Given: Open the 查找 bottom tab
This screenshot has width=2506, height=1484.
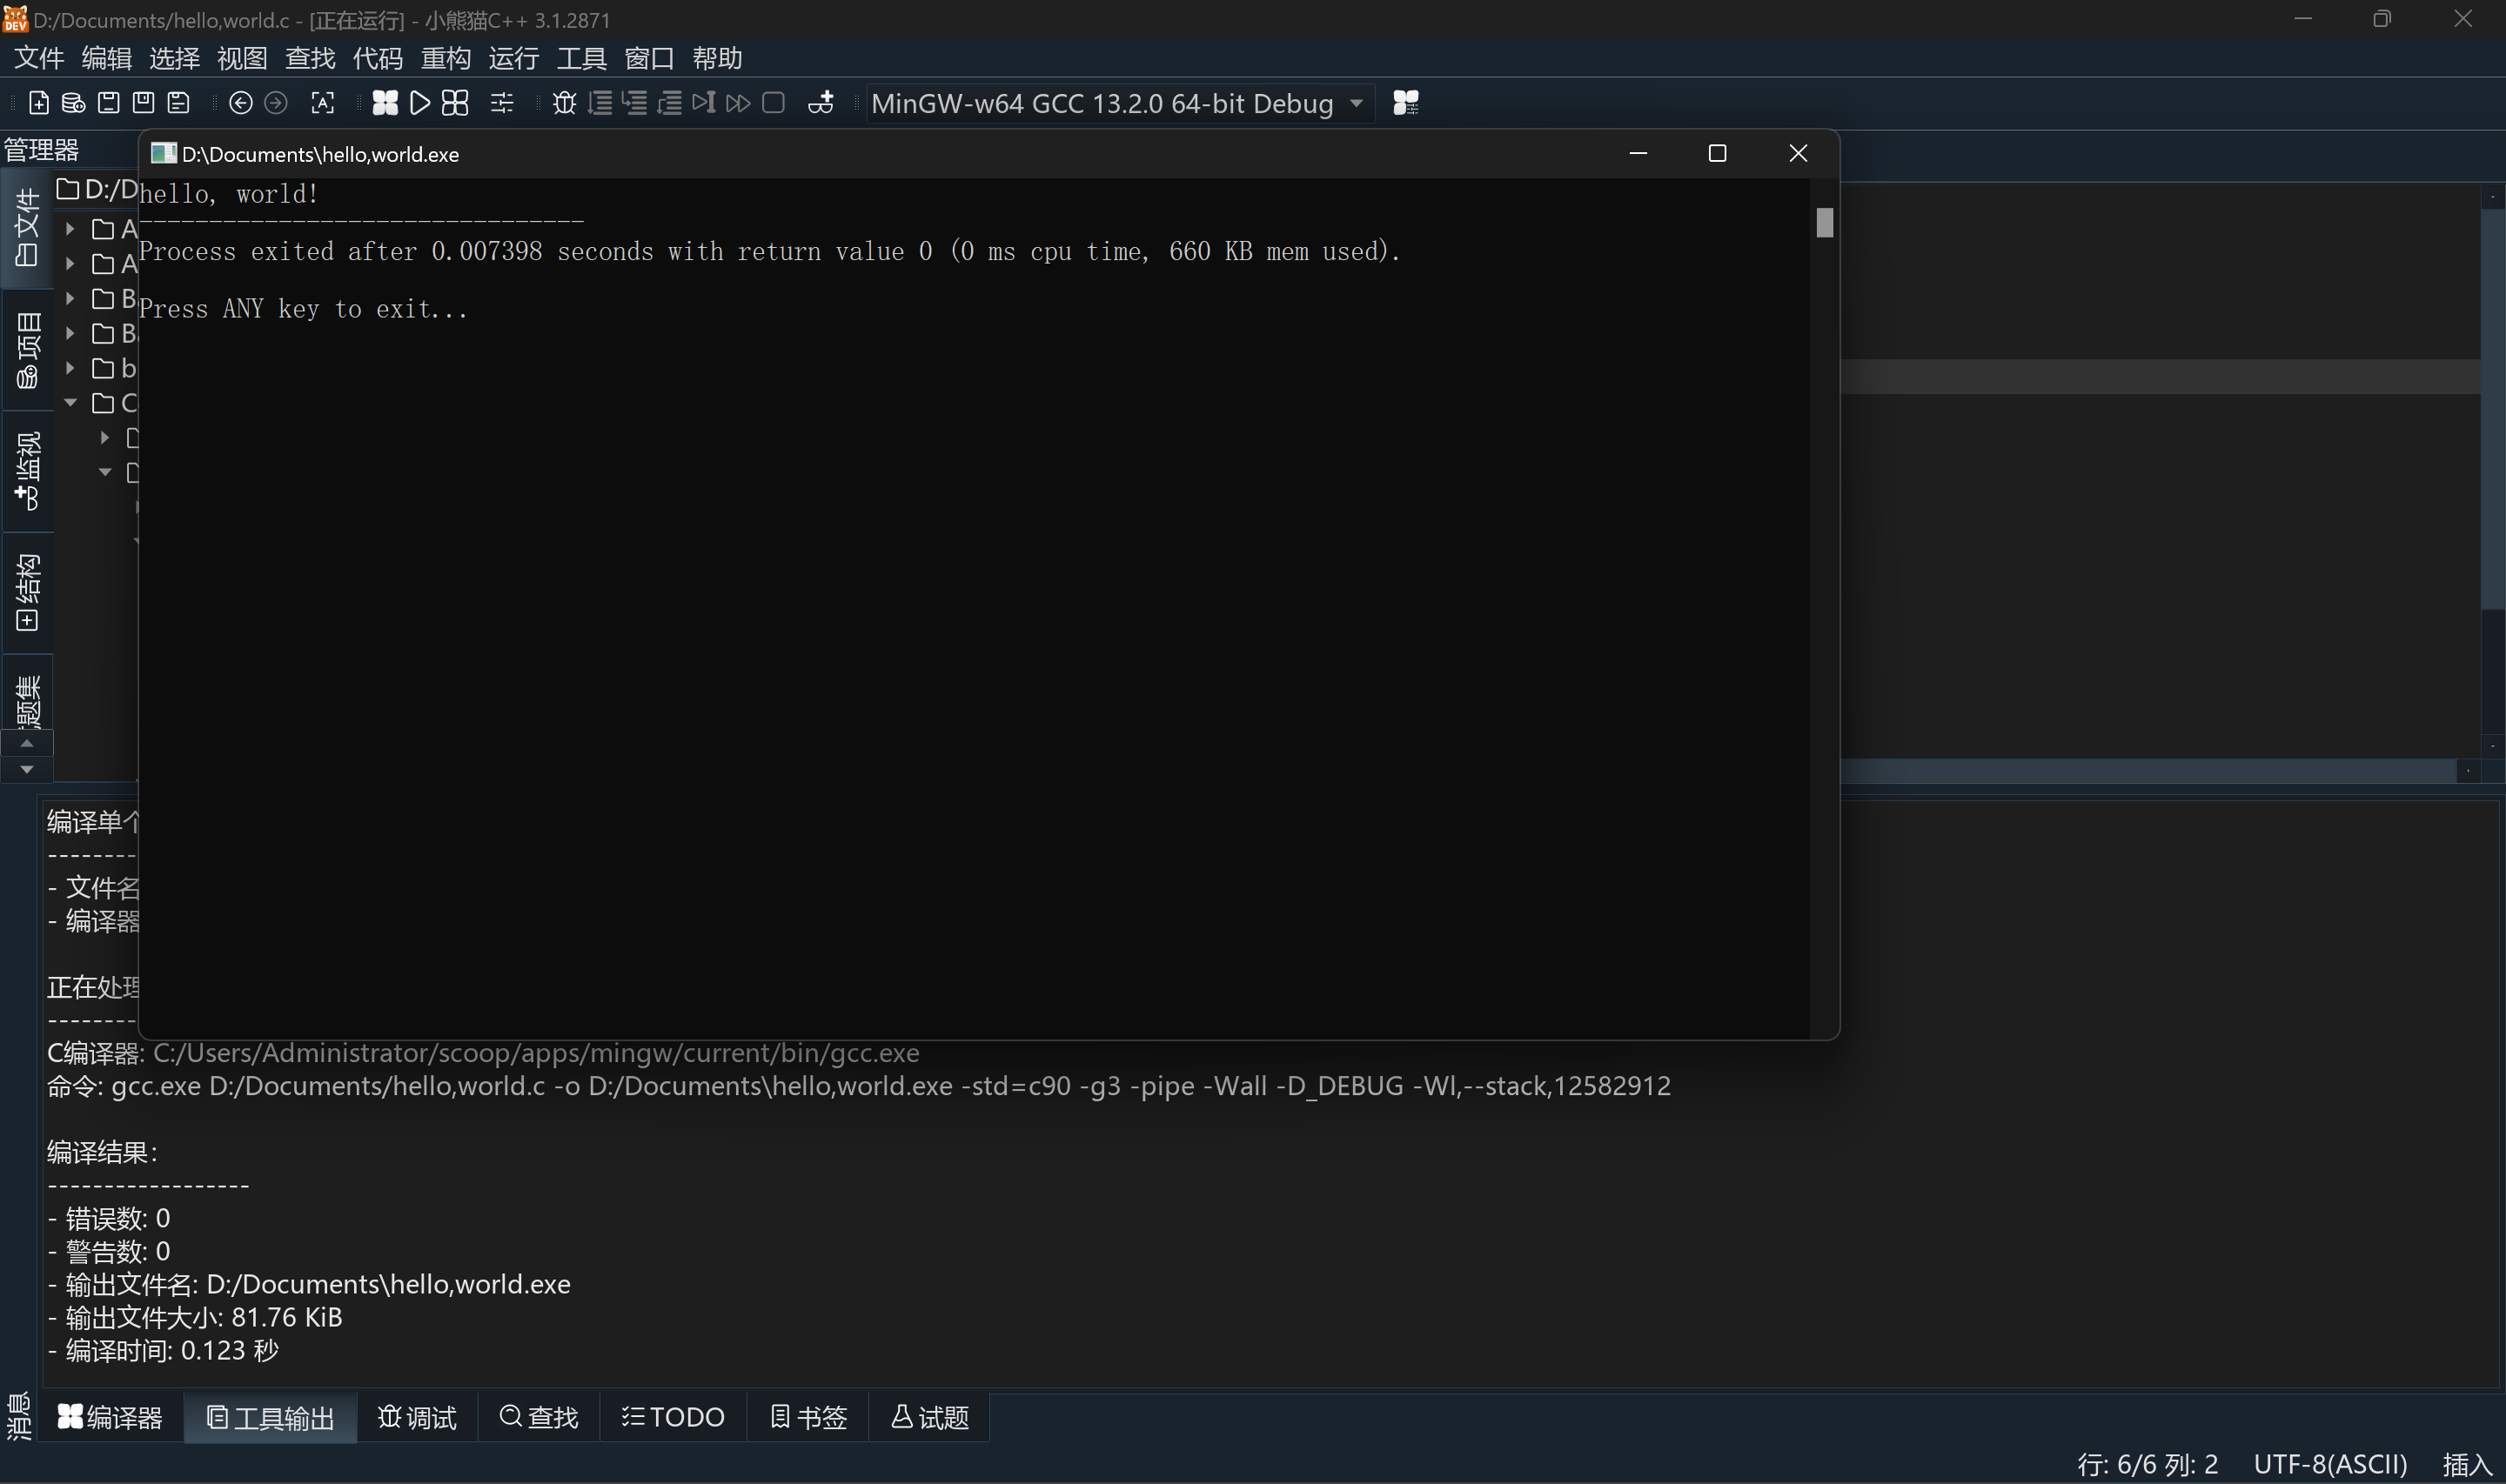Looking at the screenshot, I should coord(539,1417).
